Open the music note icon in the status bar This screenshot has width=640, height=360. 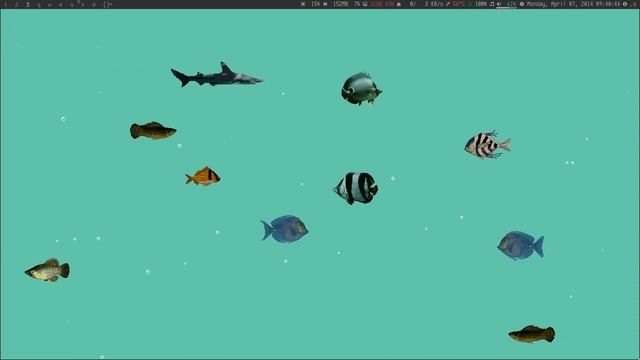(492, 4)
